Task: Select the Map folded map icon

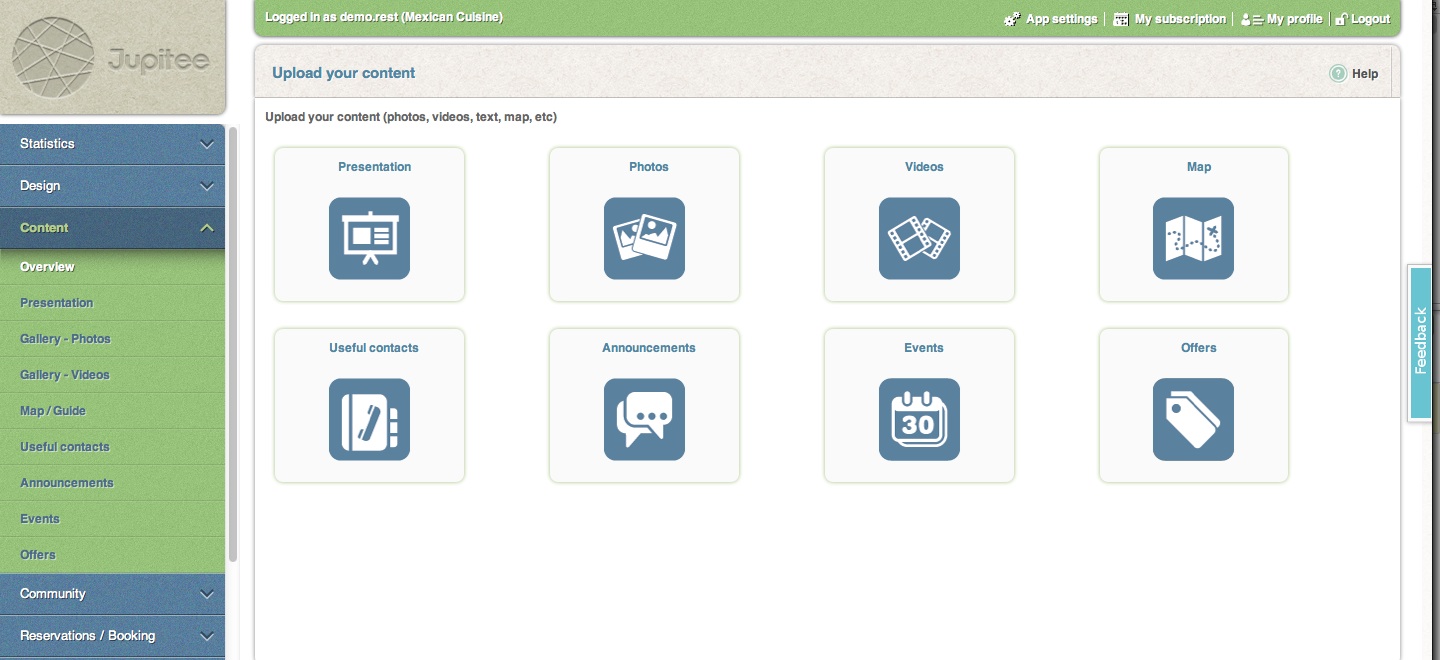Action: tap(1193, 238)
